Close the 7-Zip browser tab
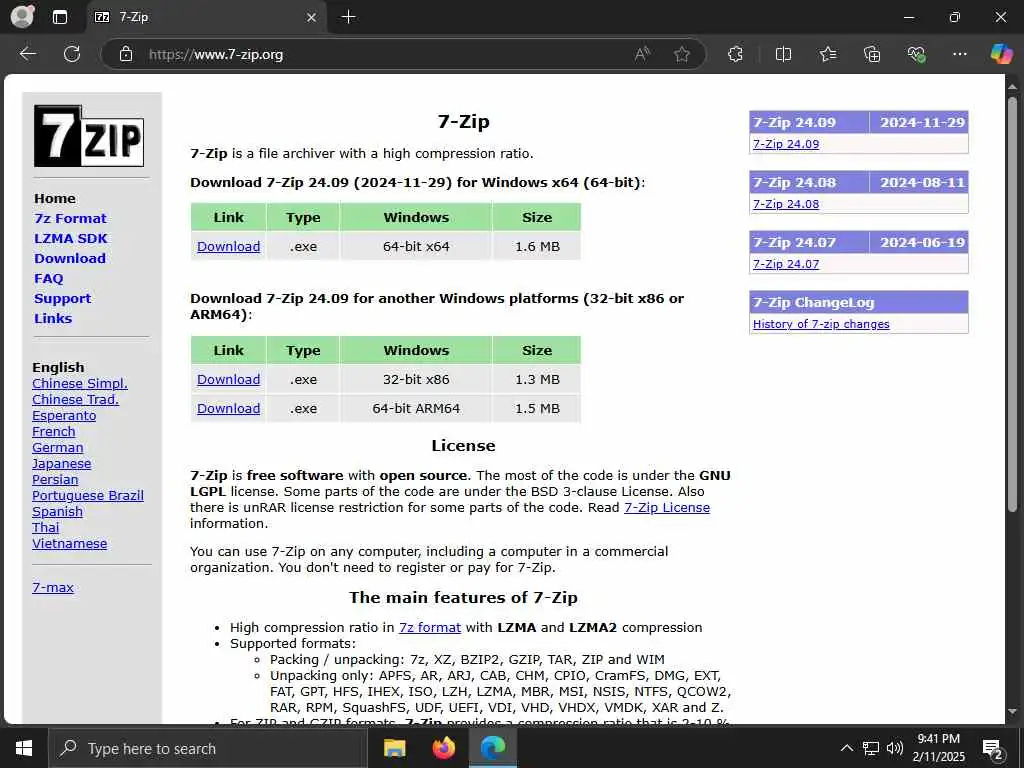Screen dimensions: 1024x768 (312, 18)
